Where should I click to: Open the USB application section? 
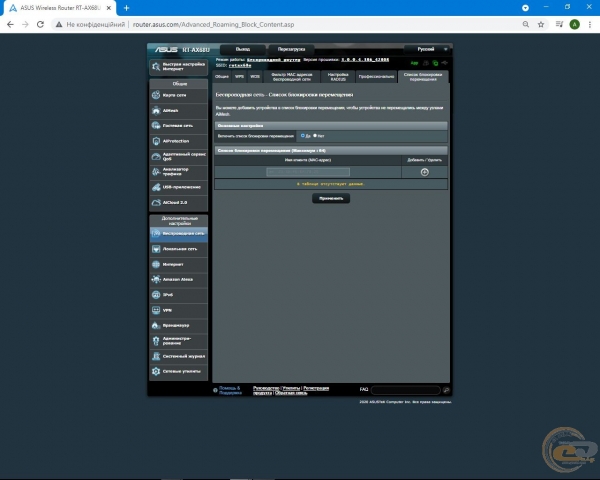click(179, 187)
